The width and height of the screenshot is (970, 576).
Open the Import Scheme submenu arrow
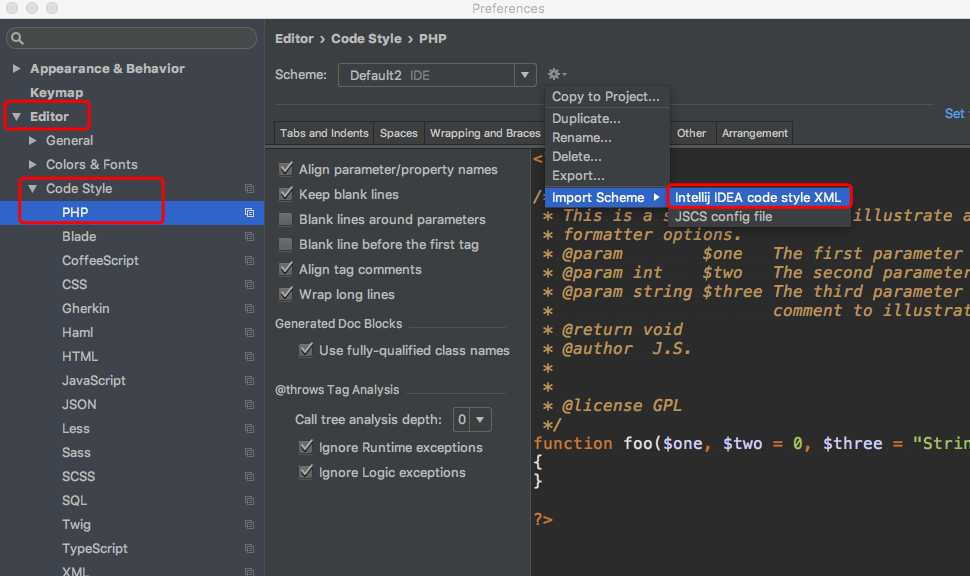(x=656, y=197)
